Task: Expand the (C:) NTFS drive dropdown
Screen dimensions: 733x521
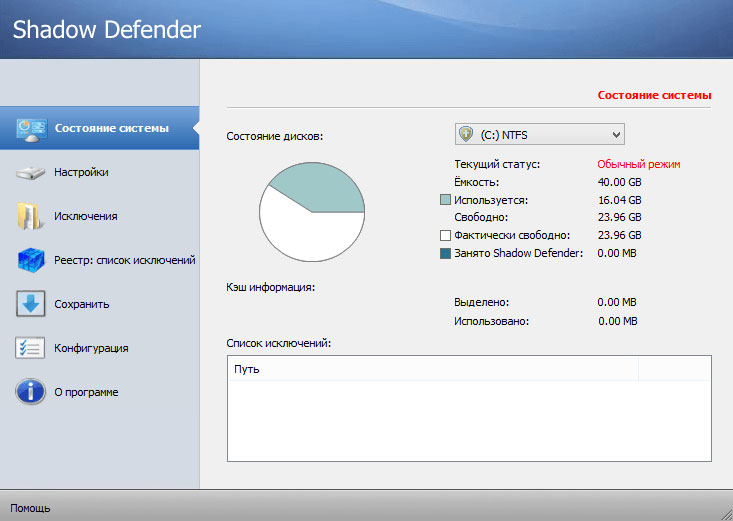Action: (x=539, y=135)
